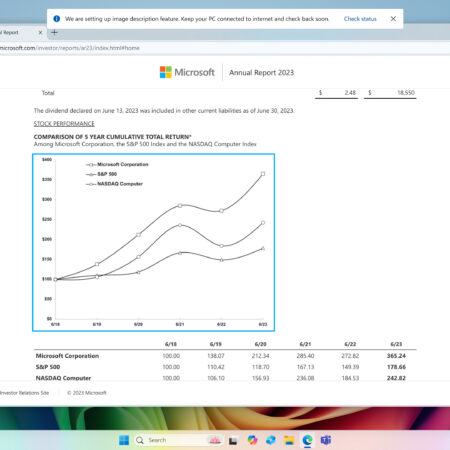Click the 212.34 table cell
The height and width of the screenshot is (450, 450).
click(x=261, y=356)
